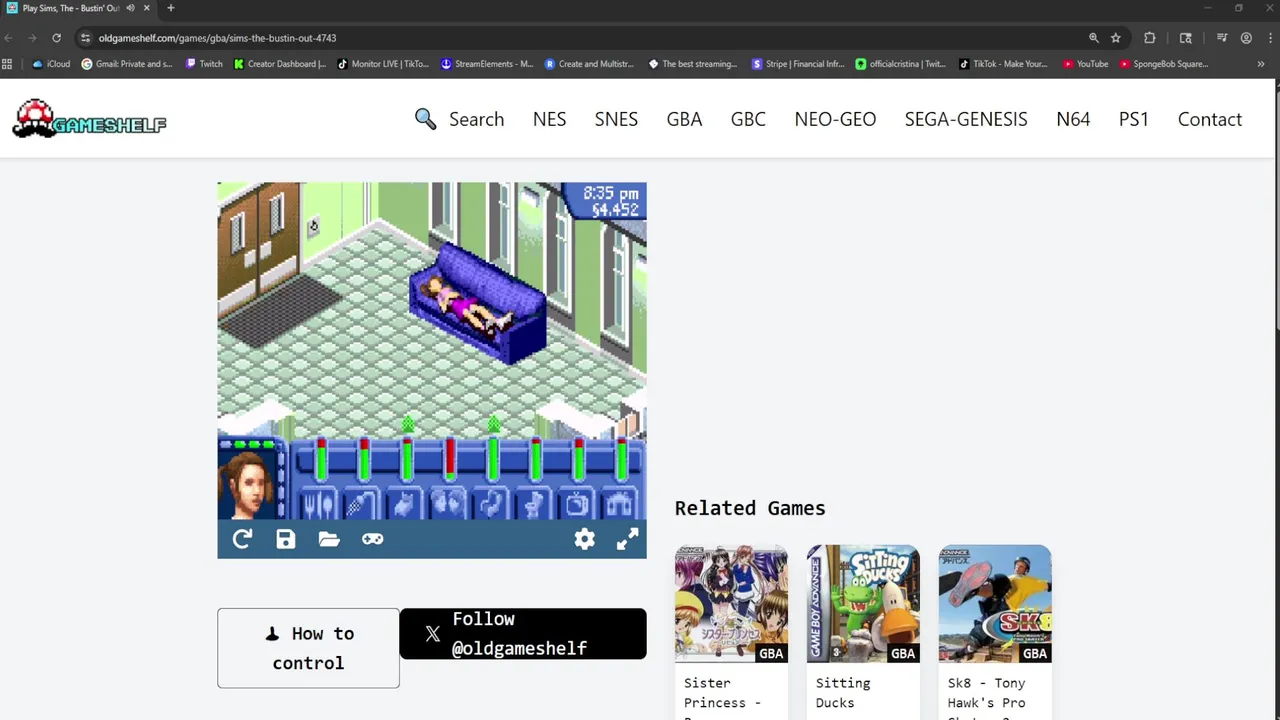The height and width of the screenshot is (720, 1280).
Task: Enter fullscreen with the expand arrows icon
Action: point(627,539)
